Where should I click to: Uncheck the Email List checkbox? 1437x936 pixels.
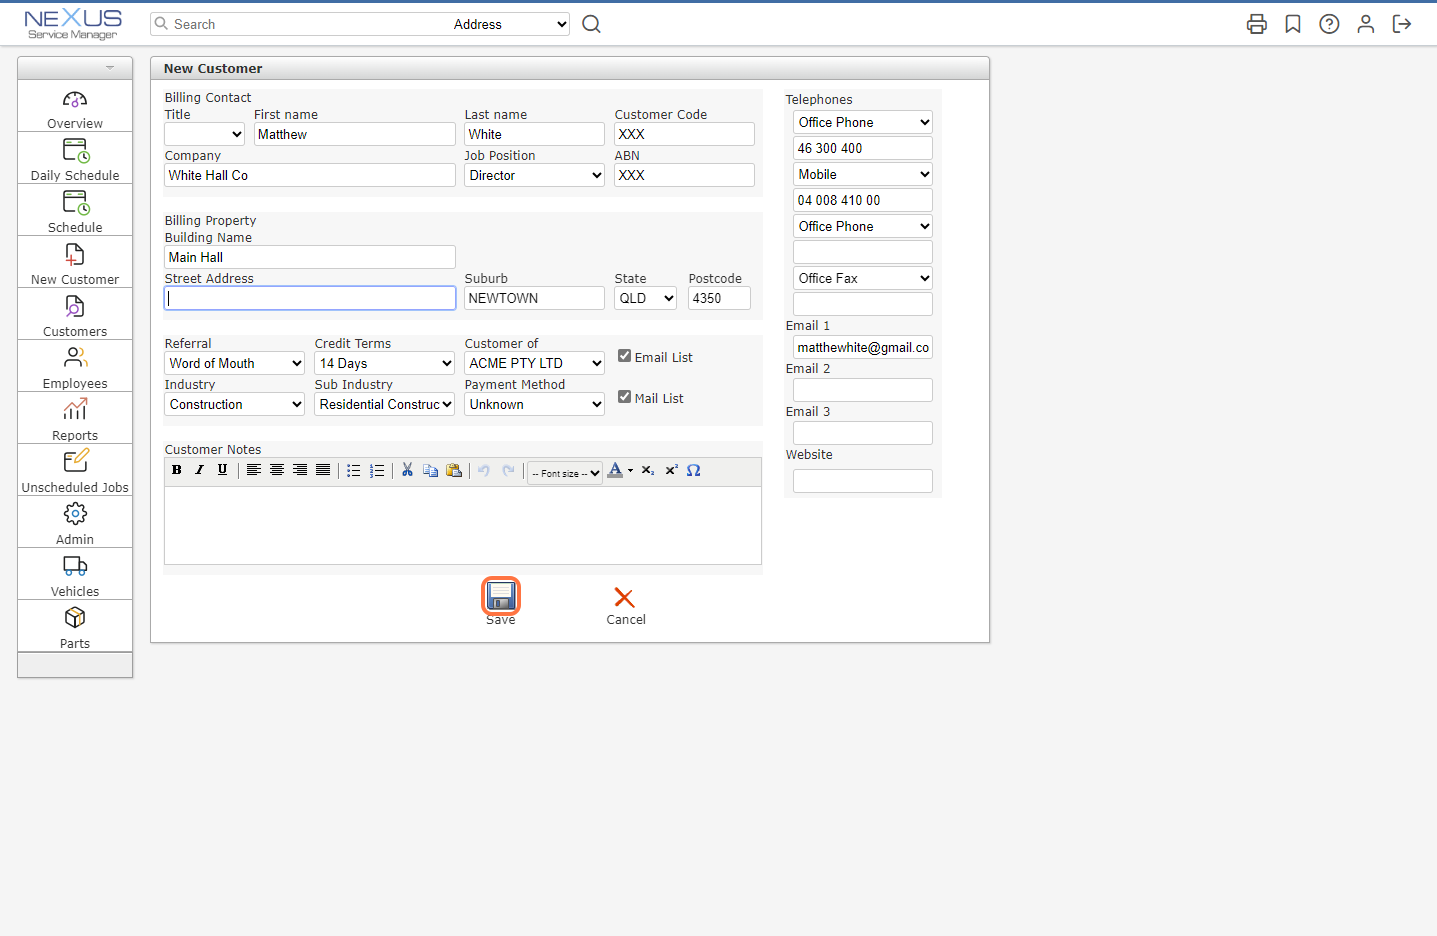point(624,356)
